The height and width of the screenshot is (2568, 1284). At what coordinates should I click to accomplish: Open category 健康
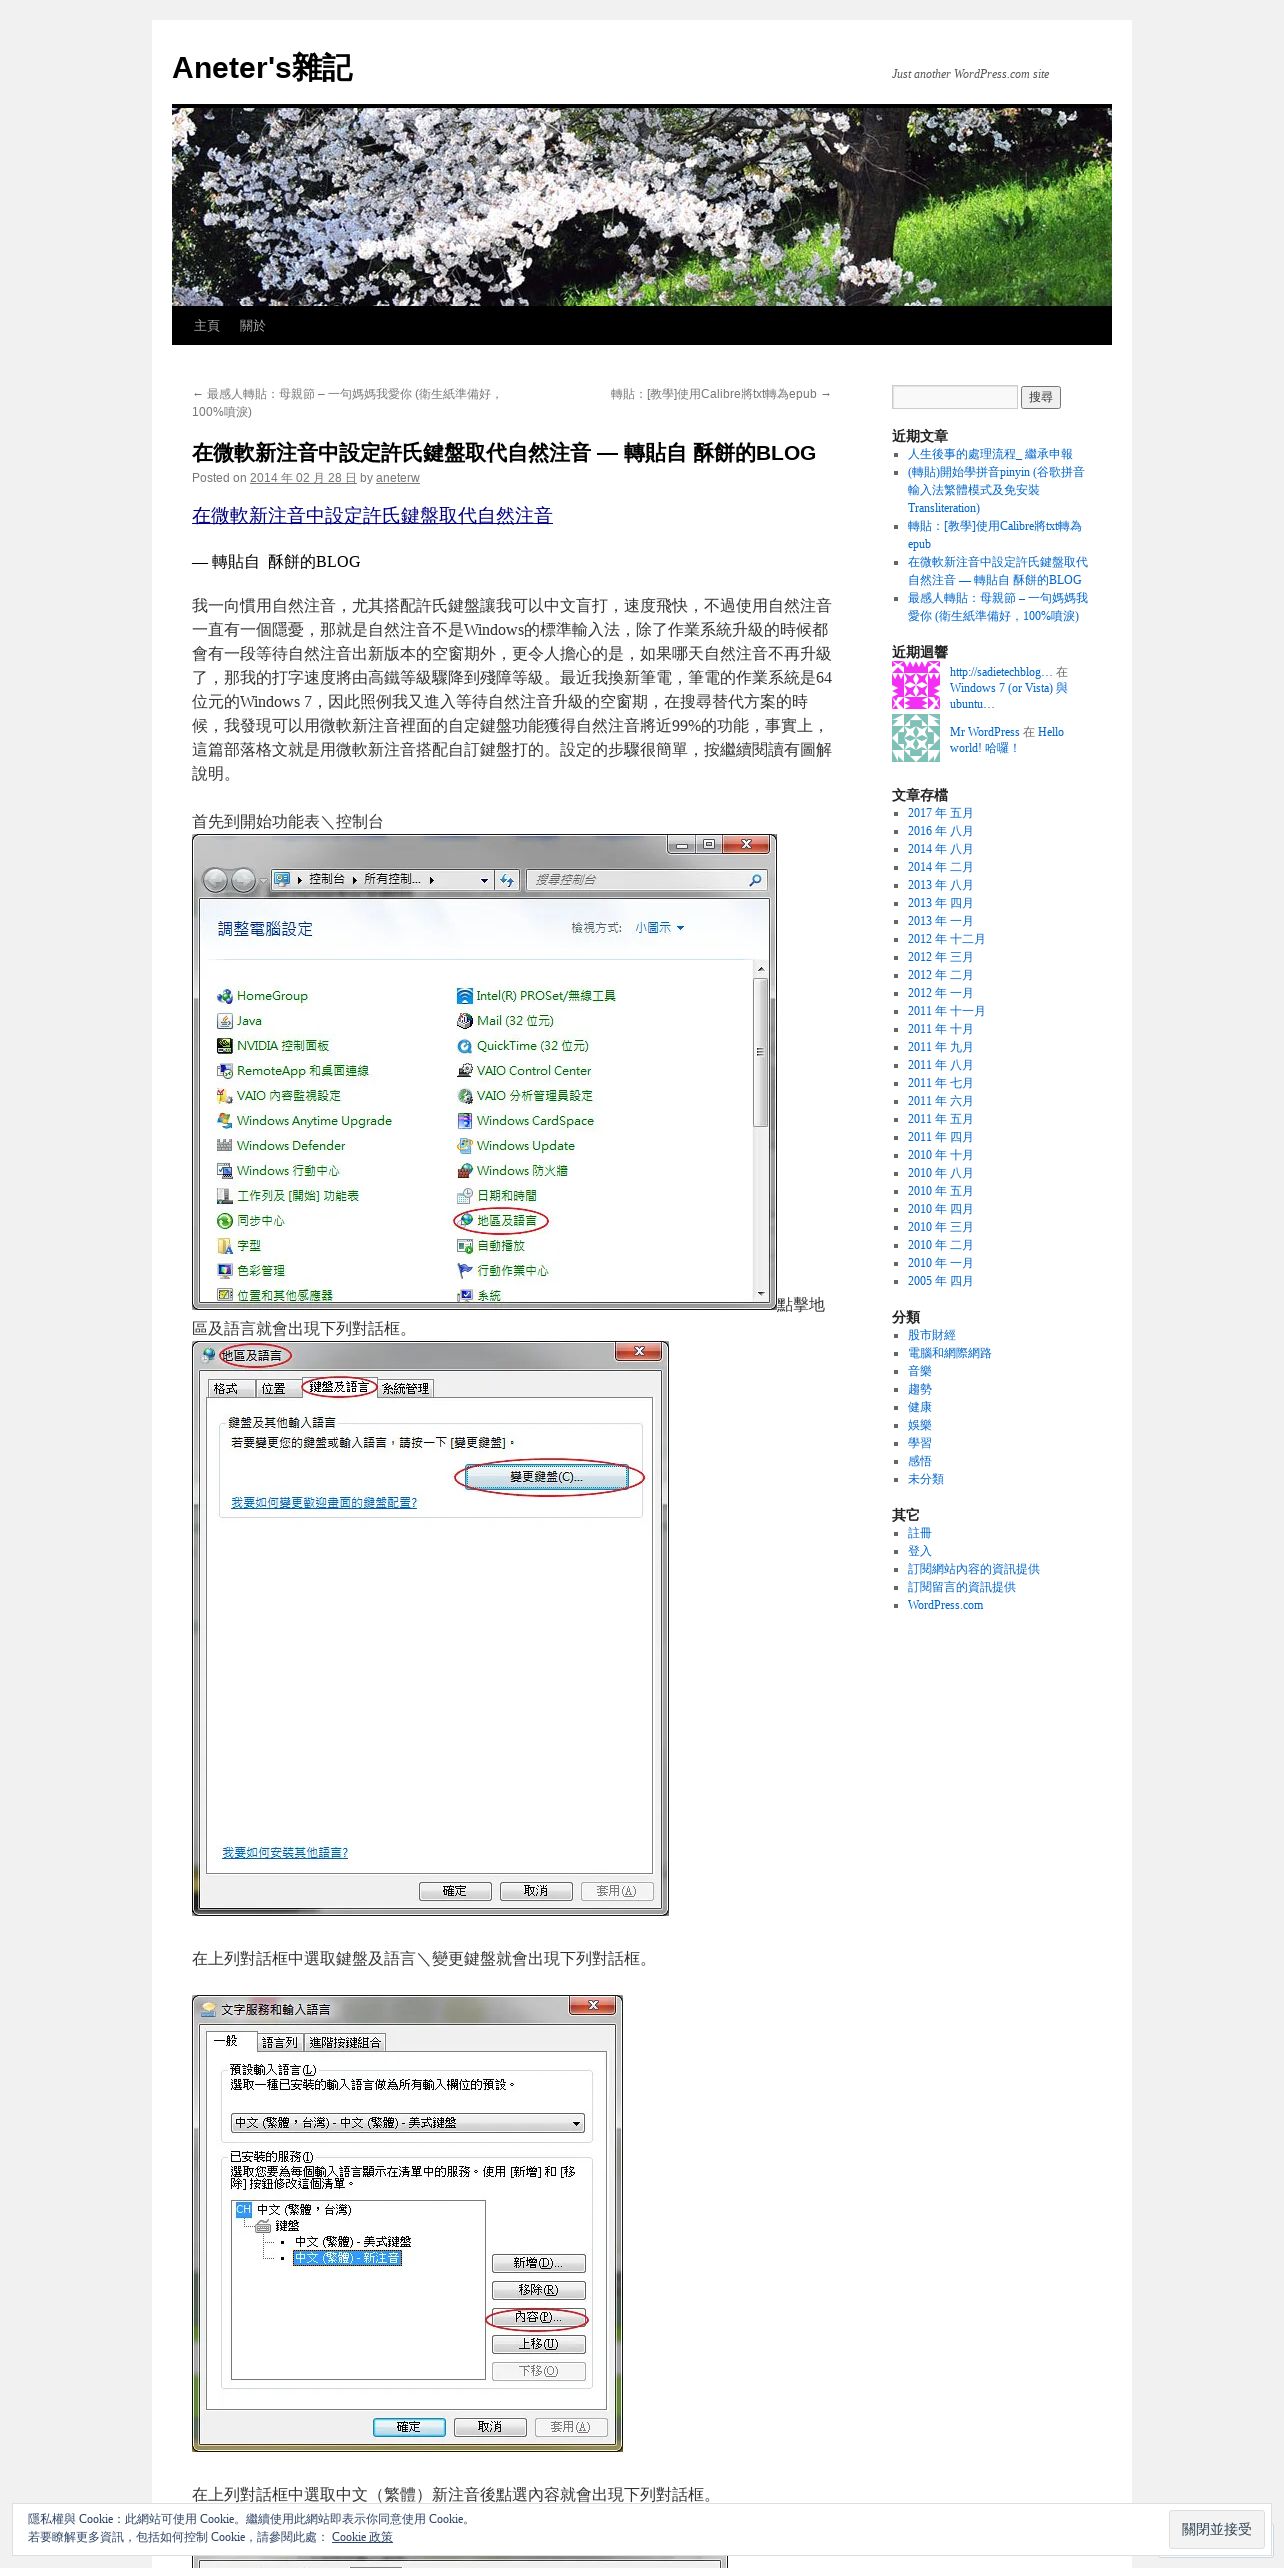pos(919,1407)
